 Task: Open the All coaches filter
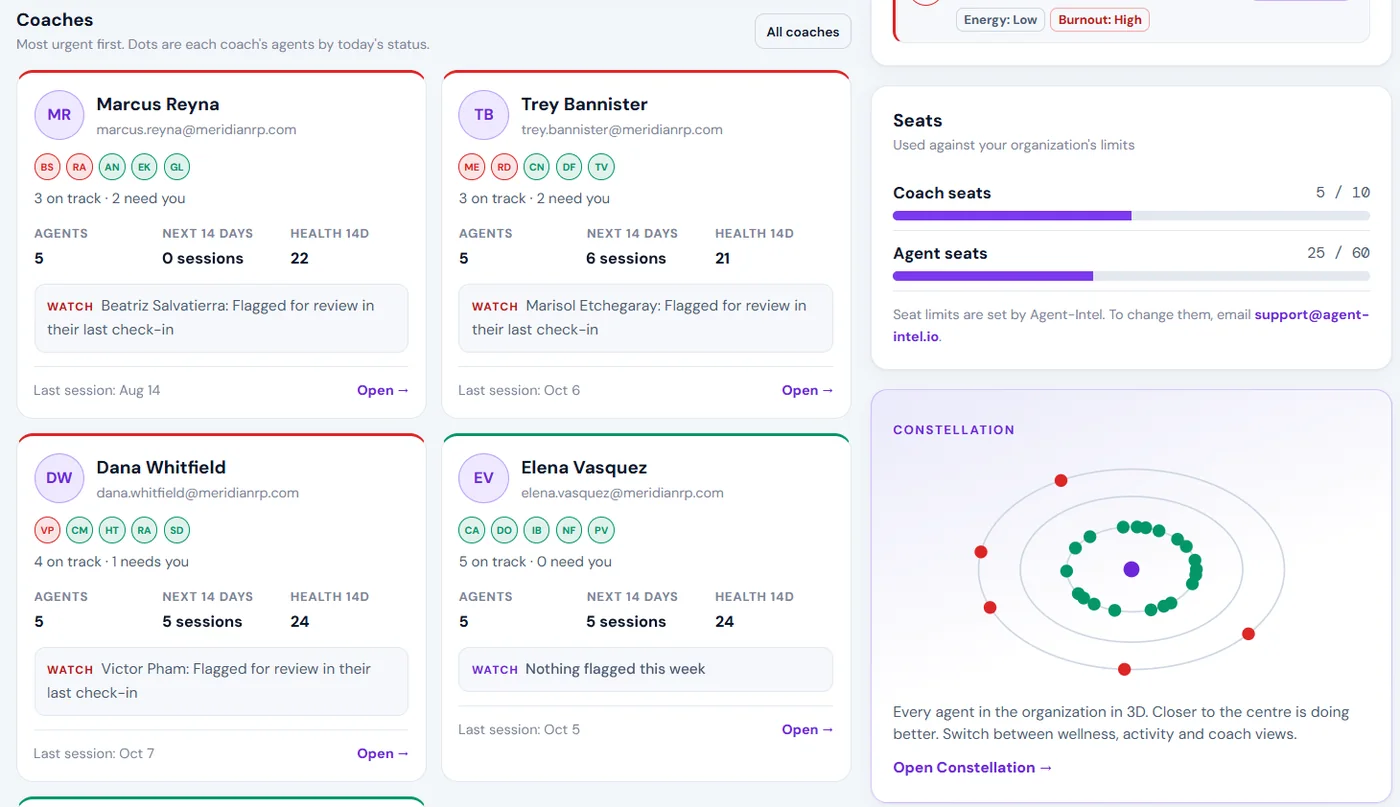pos(803,32)
